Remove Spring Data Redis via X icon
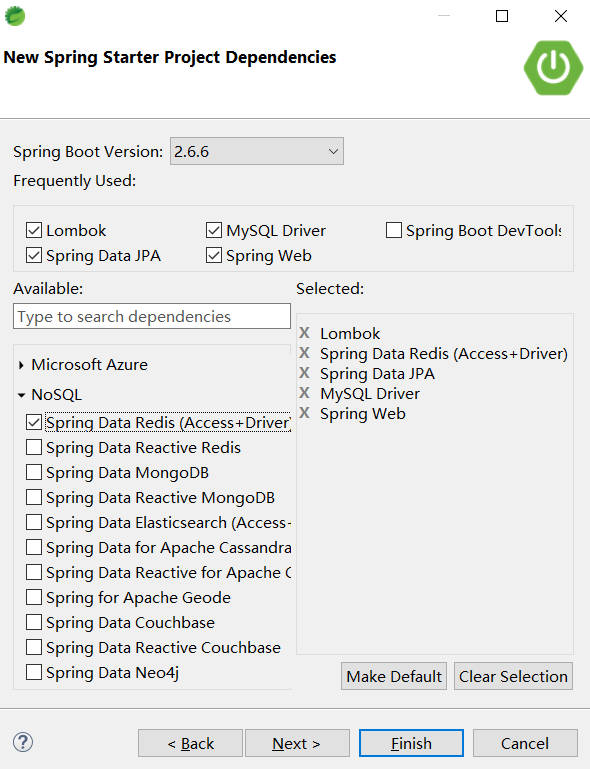Viewport: 590px width, 769px height. coord(305,353)
